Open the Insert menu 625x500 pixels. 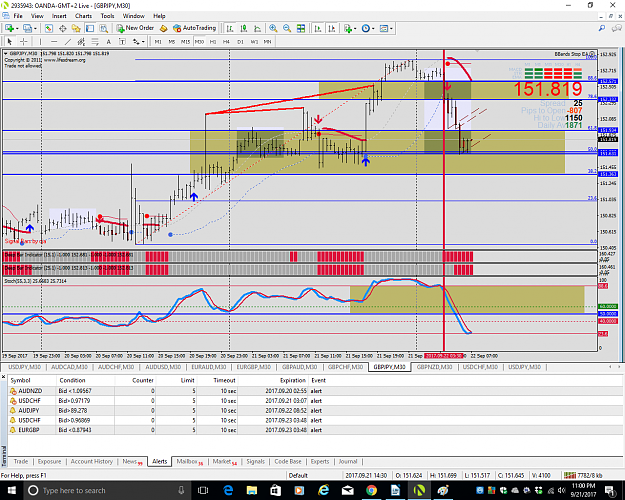pyautogui.click(x=59, y=16)
